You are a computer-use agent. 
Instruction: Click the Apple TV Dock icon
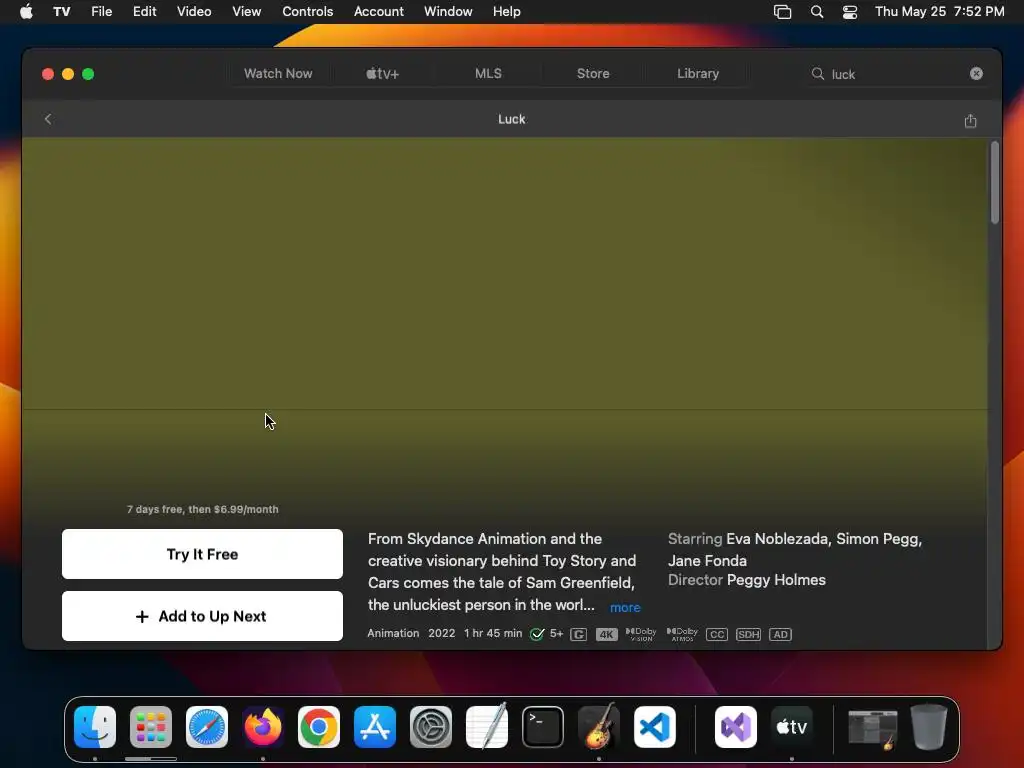pyautogui.click(x=792, y=727)
